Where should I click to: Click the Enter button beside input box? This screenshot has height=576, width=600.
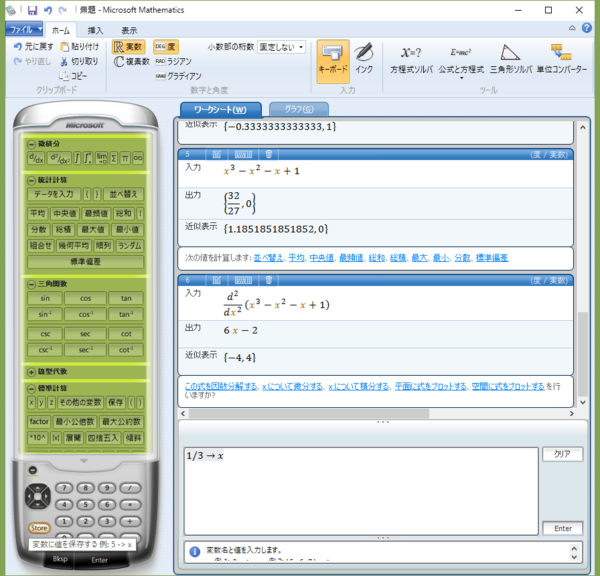click(x=562, y=529)
